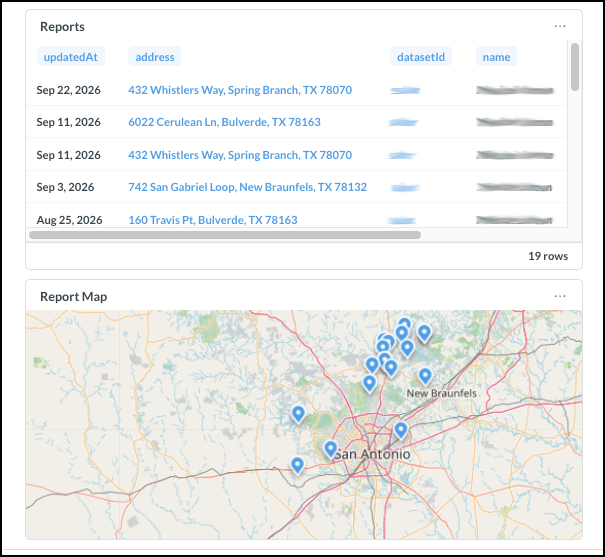Click the 19 rows count label
This screenshot has height=557, width=605.
[548, 256]
